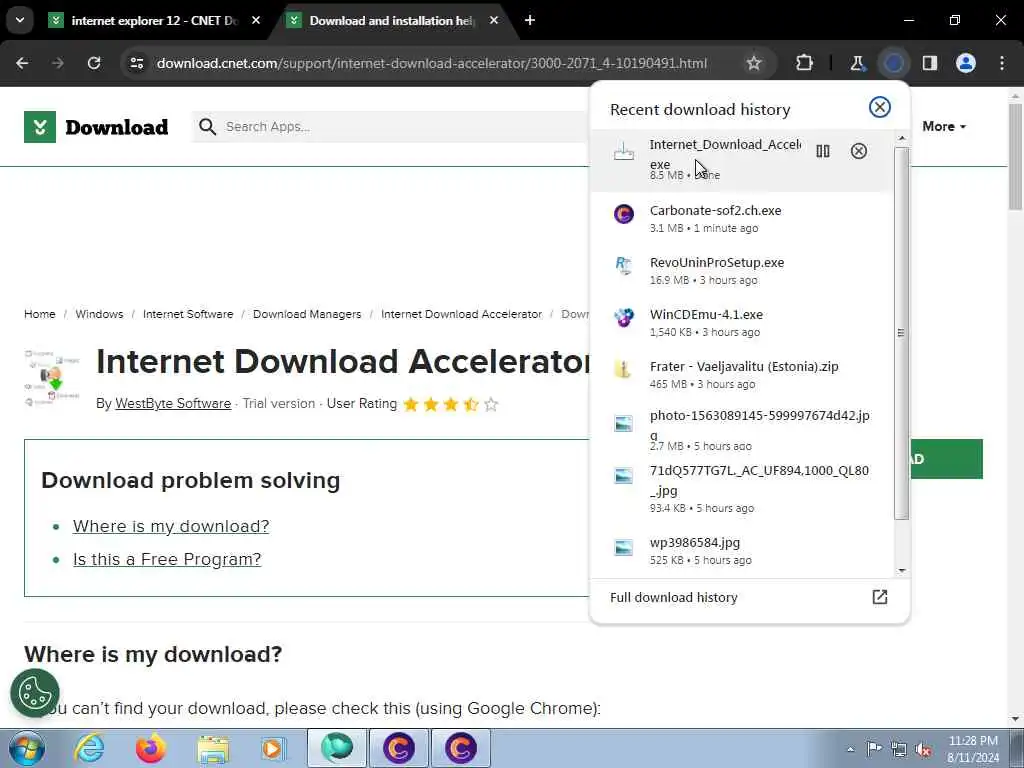The image size is (1024, 768).
Task: Expand the More menu
Action: [x=944, y=127]
